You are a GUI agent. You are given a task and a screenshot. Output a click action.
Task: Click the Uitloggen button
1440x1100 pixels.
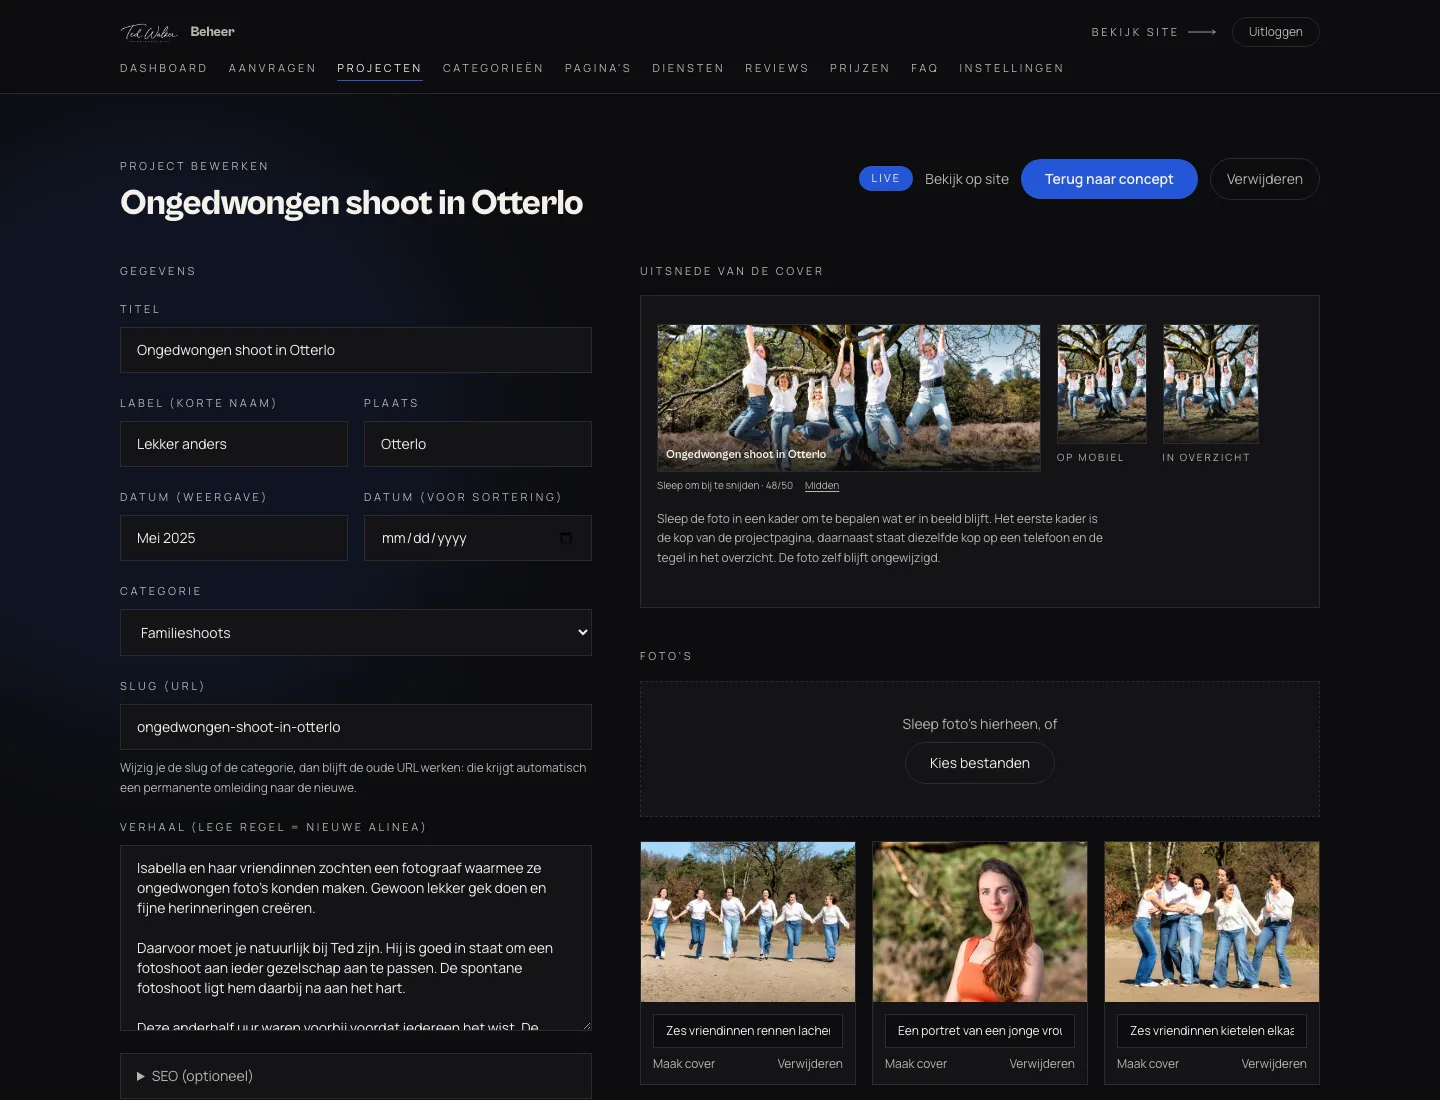click(x=1276, y=32)
